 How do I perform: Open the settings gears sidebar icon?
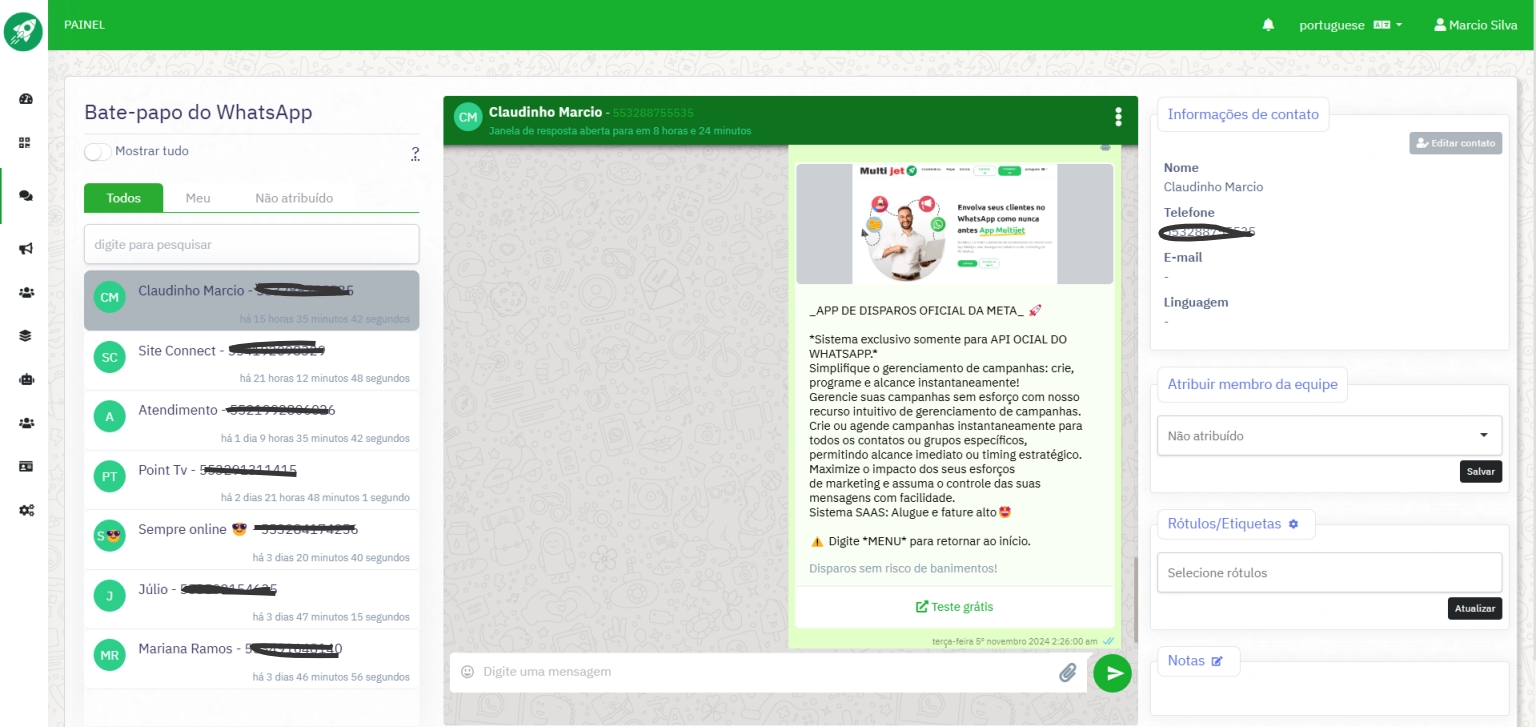[26, 510]
